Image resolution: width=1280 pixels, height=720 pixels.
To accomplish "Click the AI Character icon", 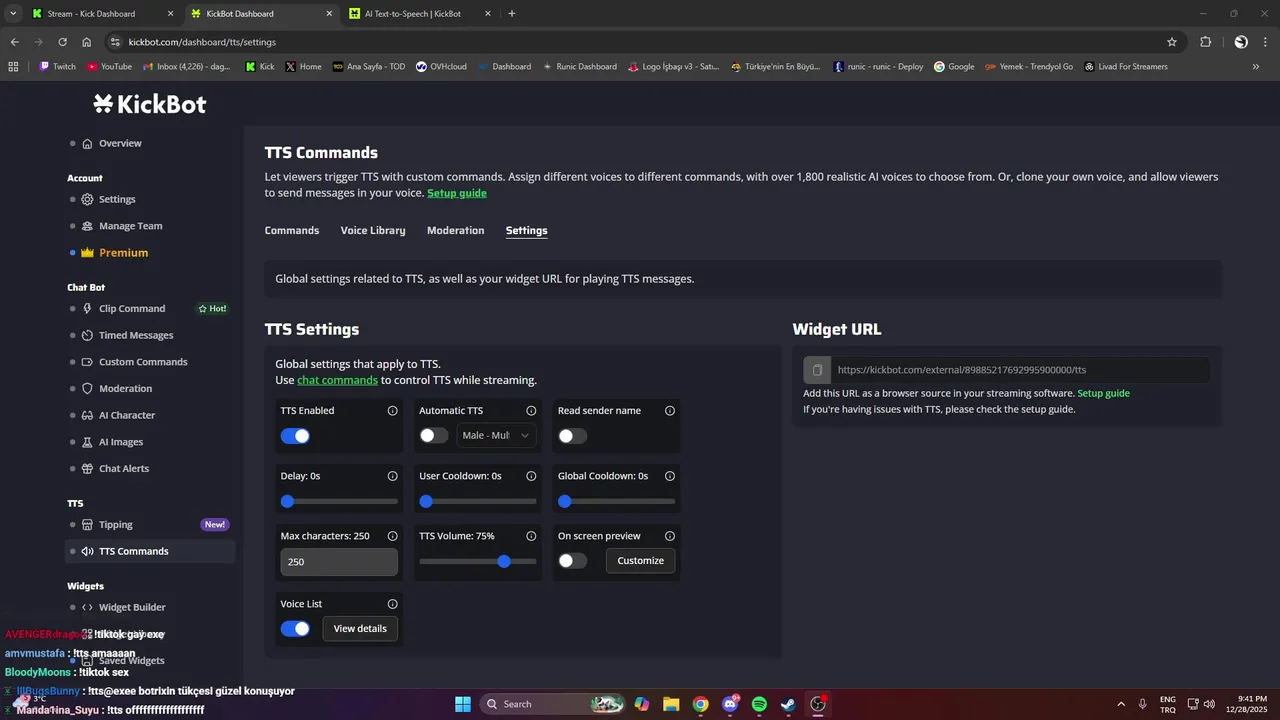I will pos(88,415).
